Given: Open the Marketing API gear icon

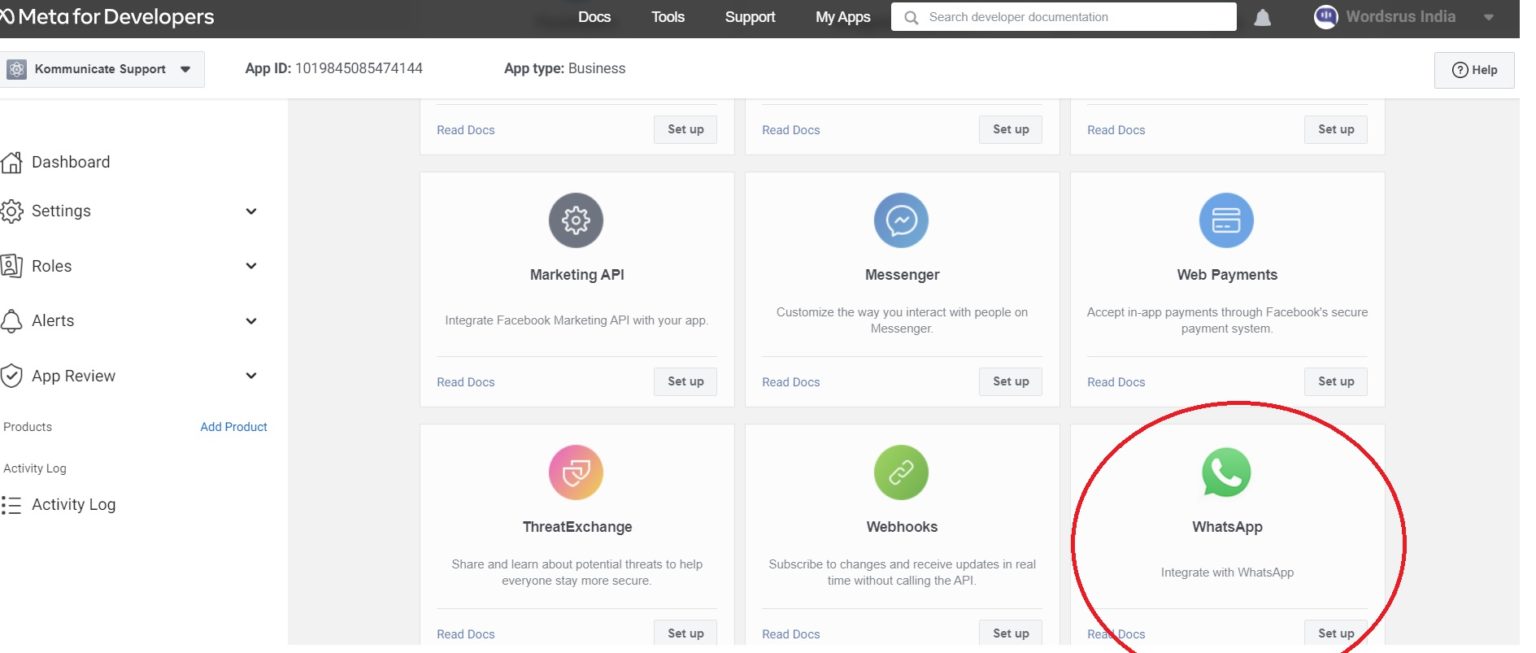Looking at the screenshot, I should tap(576, 220).
